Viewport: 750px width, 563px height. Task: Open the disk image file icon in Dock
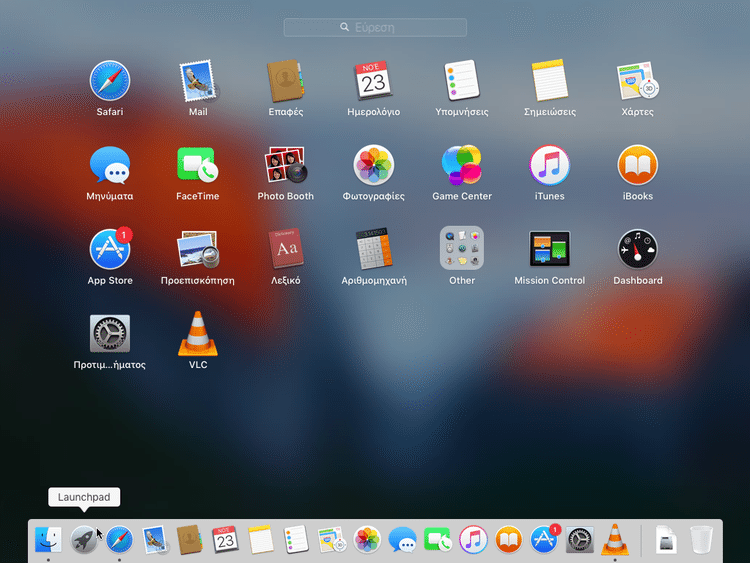point(666,539)
